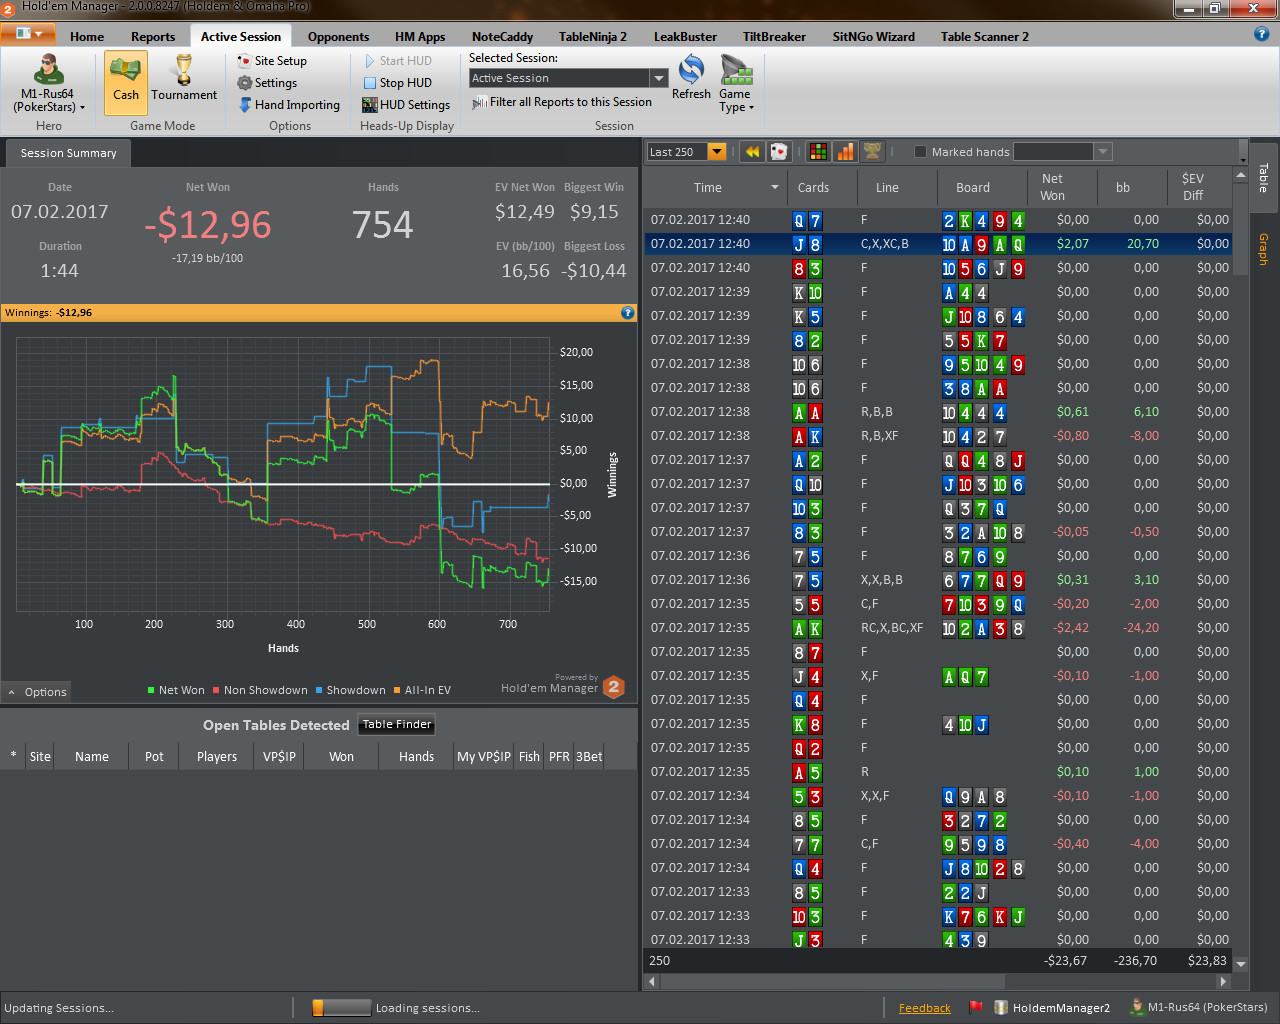Open the Opponents tab

click(x=338, y=37)
